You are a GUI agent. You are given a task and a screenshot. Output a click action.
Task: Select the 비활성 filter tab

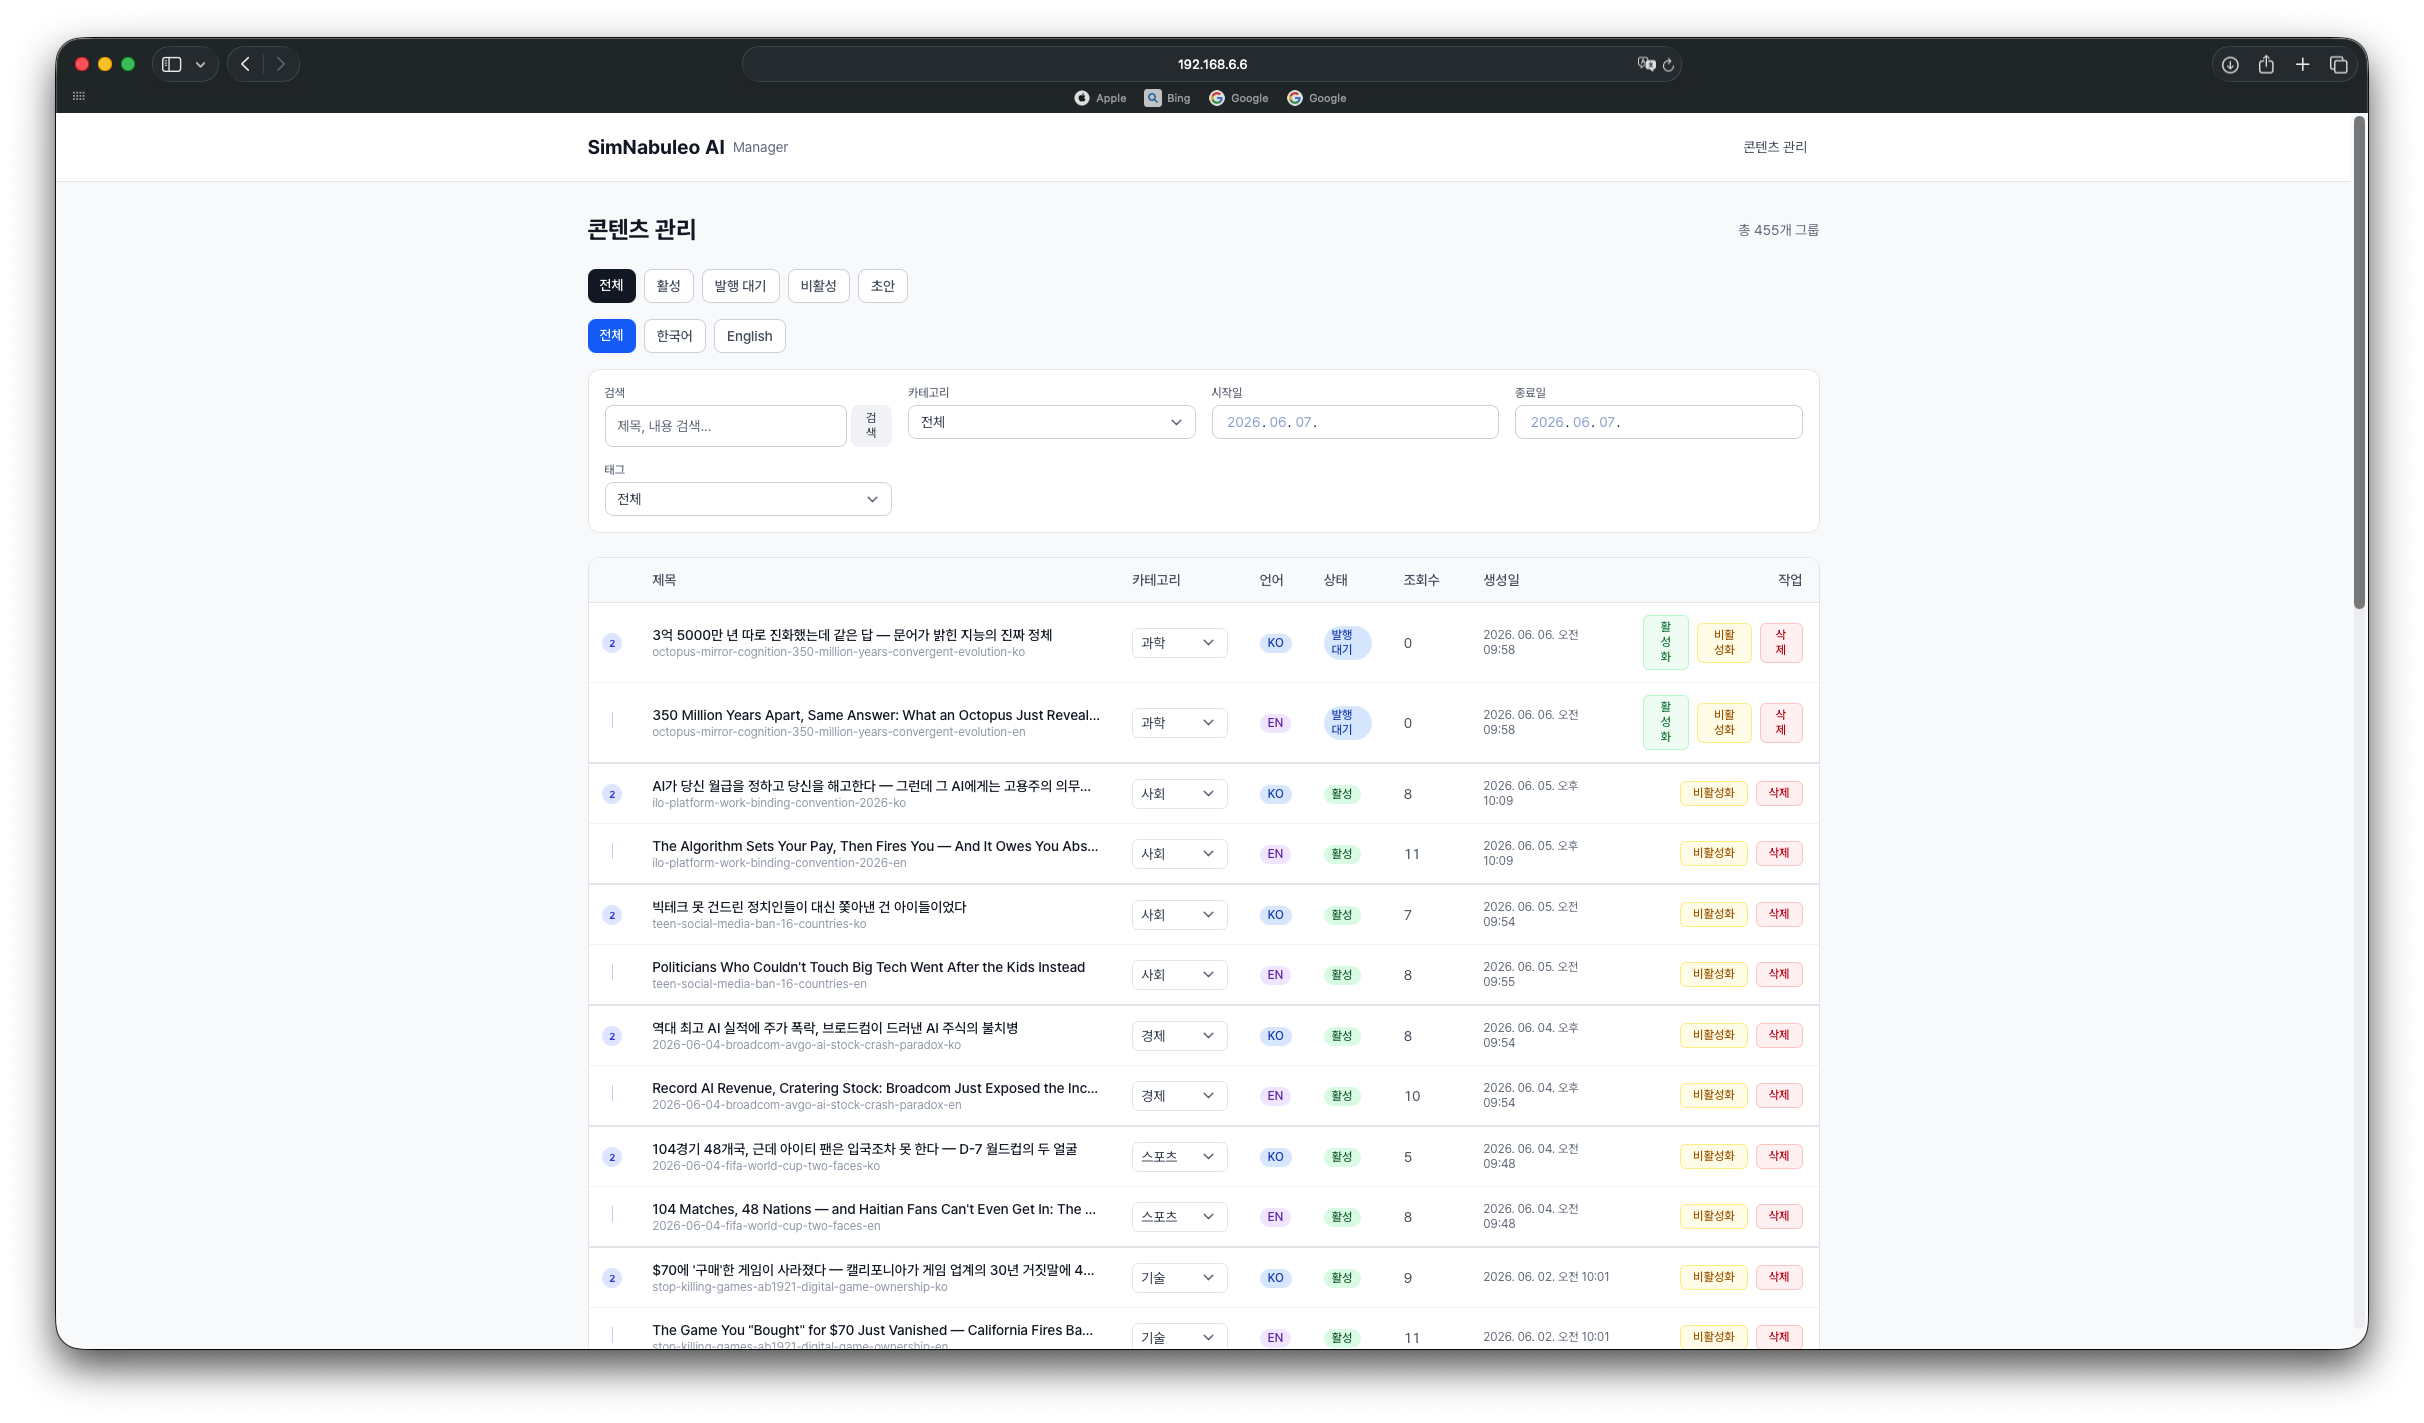click(818, 286)
